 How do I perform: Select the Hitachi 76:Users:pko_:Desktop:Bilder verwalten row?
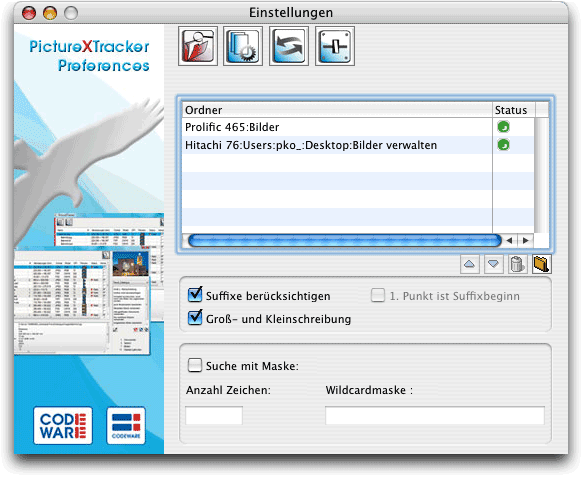point(358,145)
